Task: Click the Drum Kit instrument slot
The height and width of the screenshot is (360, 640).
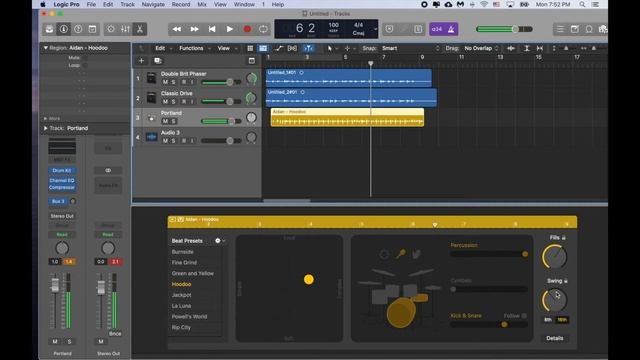Action: coord(62,170)
